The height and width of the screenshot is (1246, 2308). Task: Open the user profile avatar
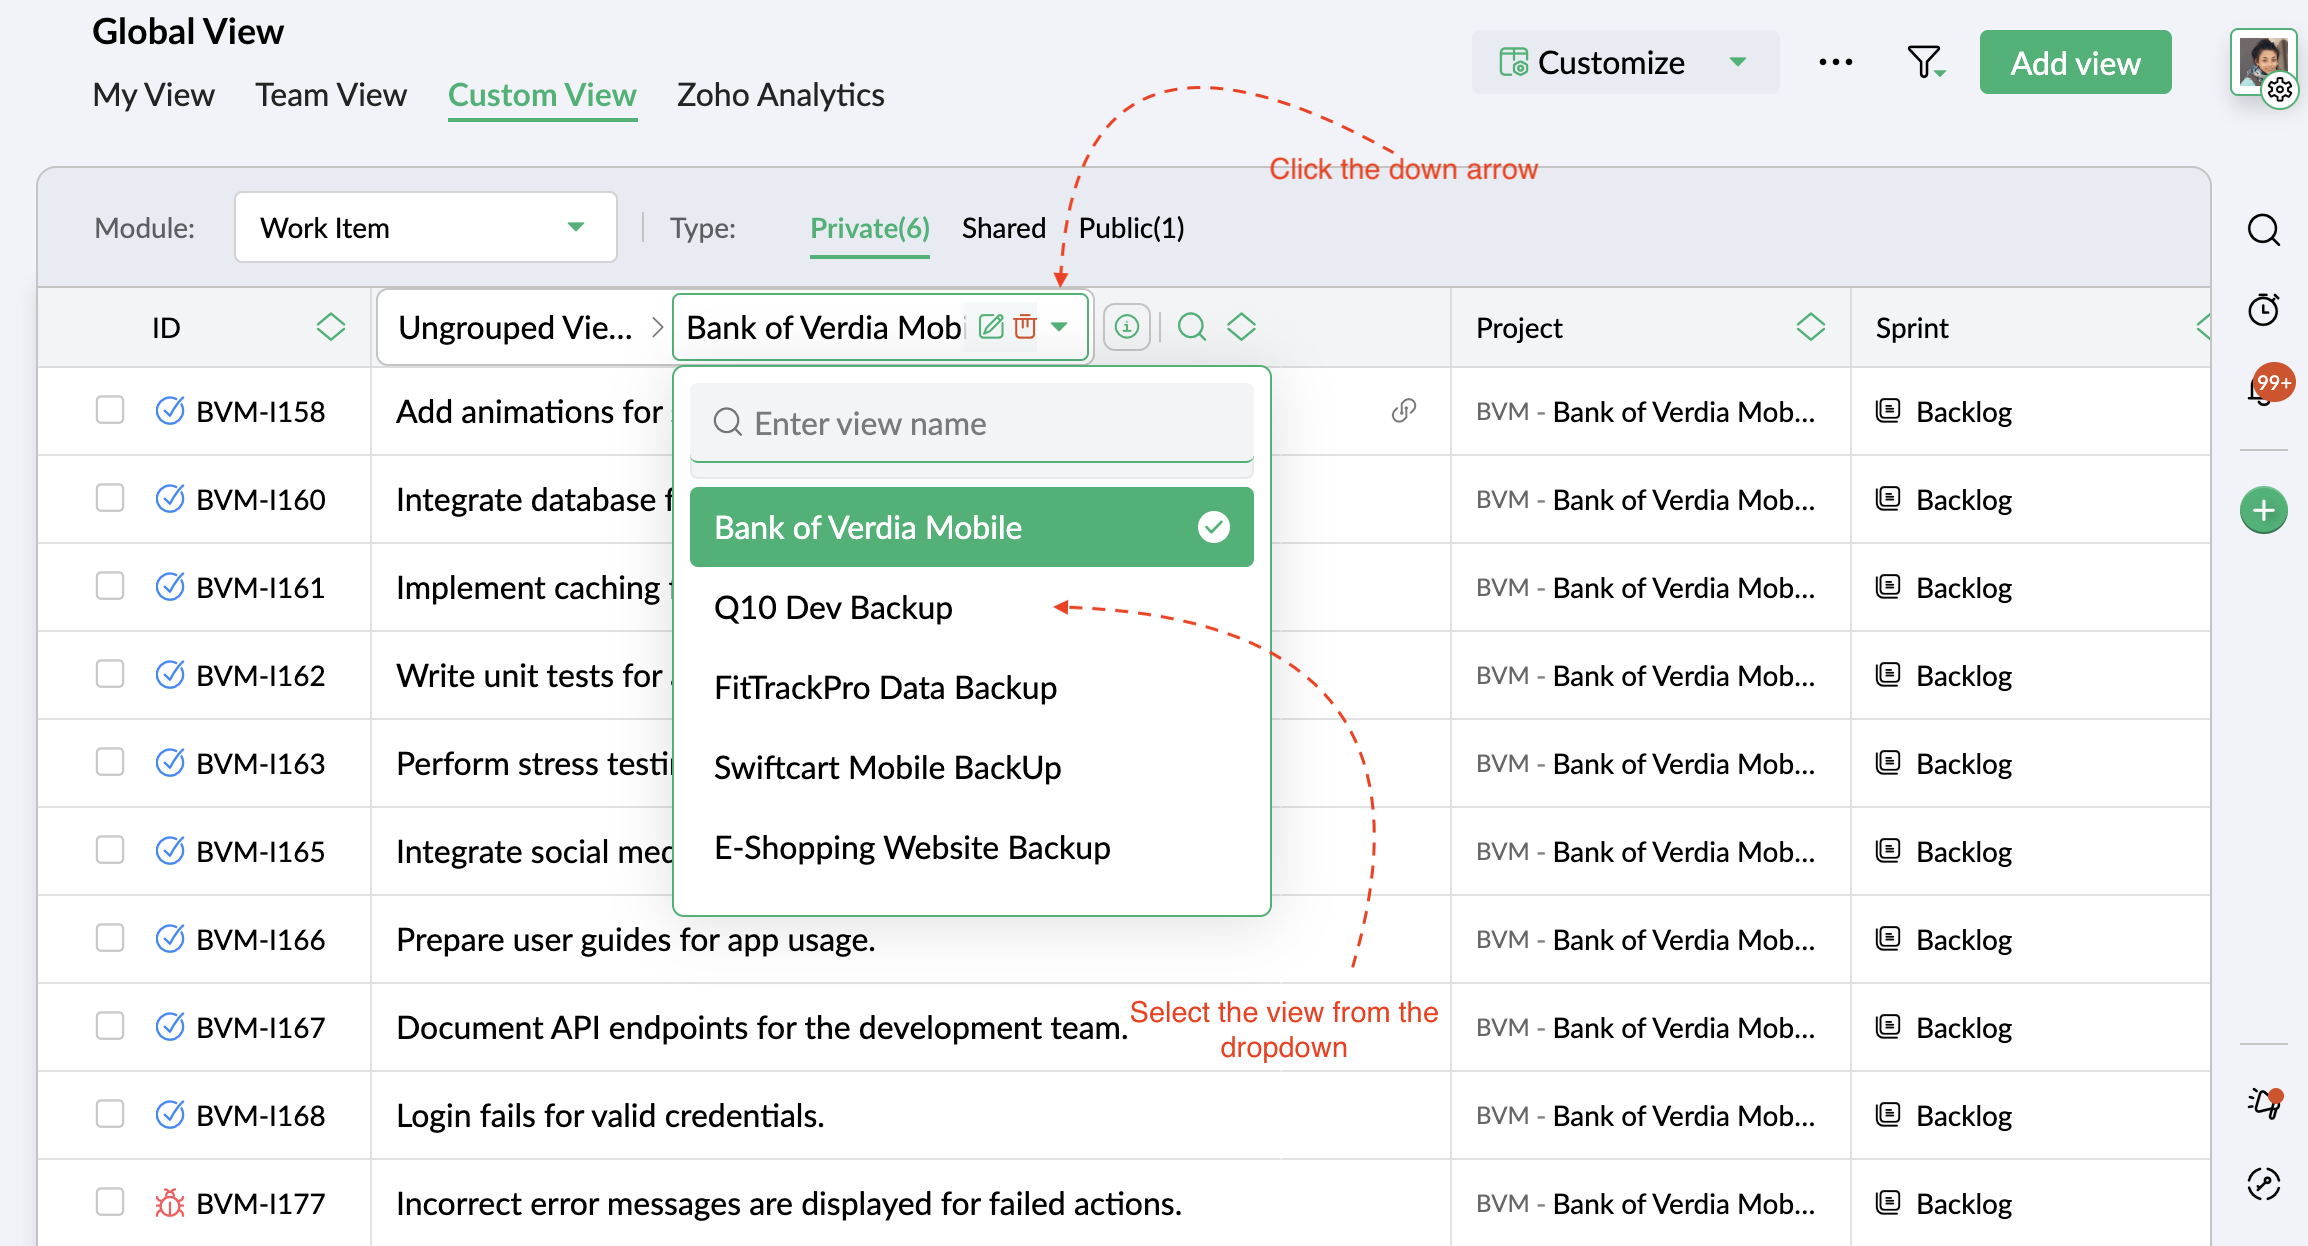(2263, 62)
